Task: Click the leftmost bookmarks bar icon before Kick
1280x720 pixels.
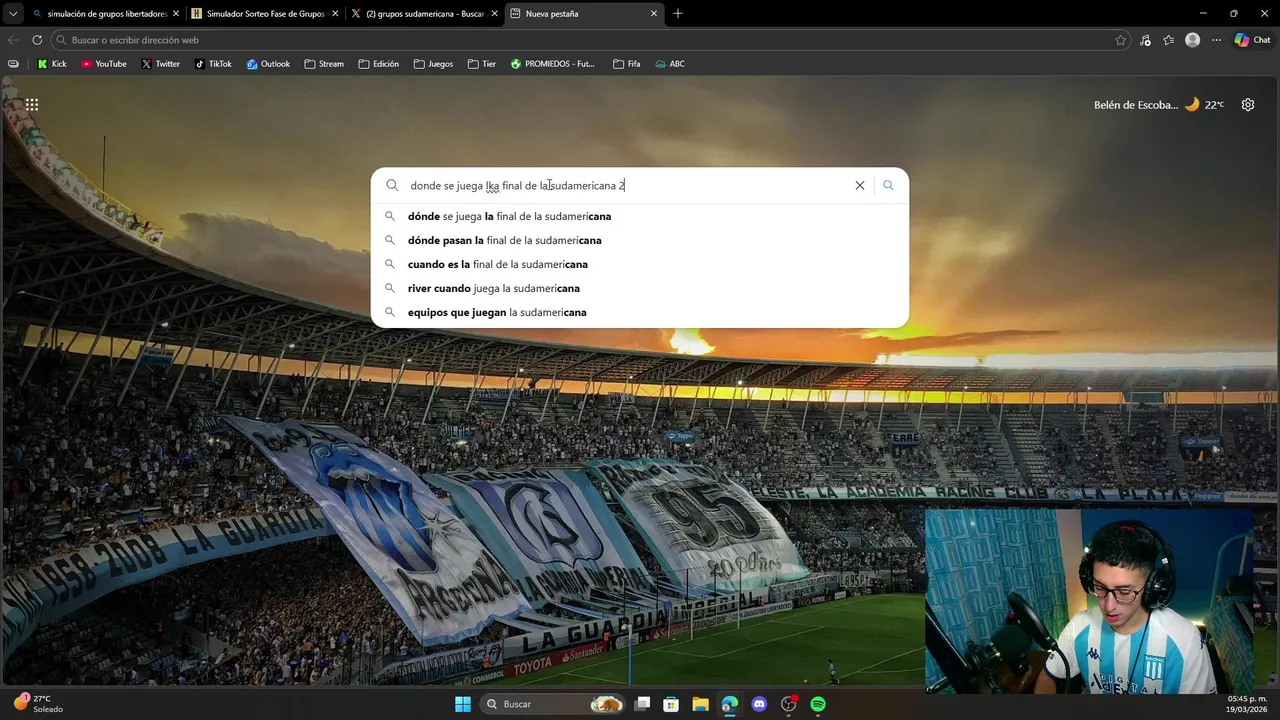Action: 13,64
